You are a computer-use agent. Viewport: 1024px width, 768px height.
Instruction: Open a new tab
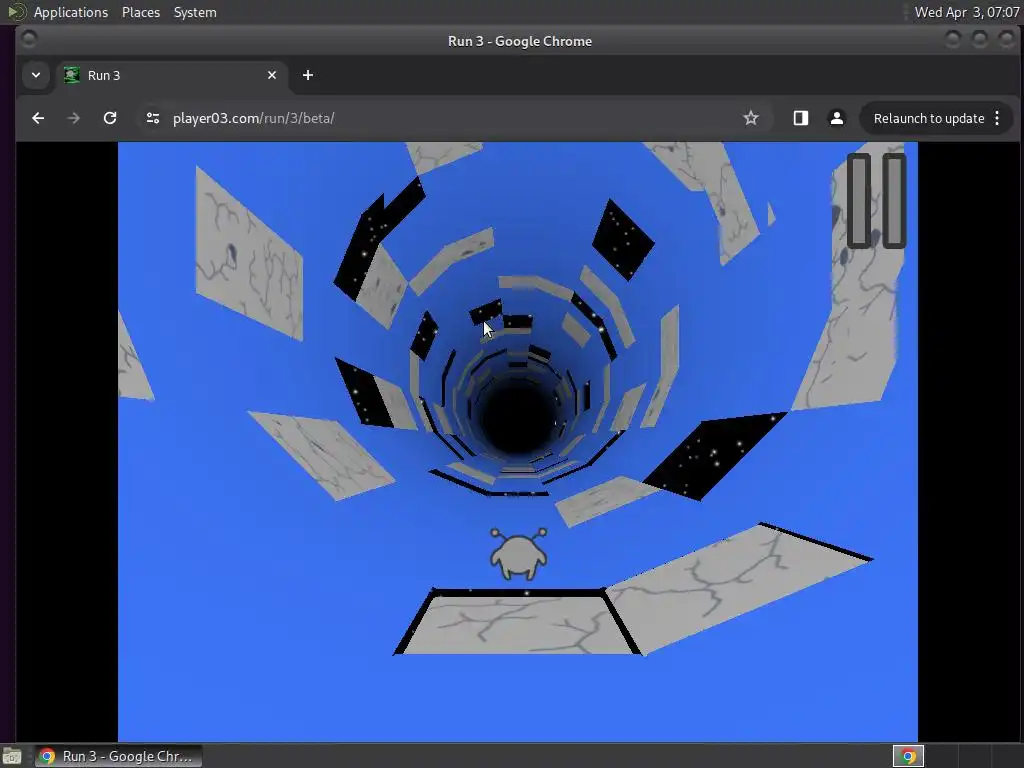[x=308, y=75]
